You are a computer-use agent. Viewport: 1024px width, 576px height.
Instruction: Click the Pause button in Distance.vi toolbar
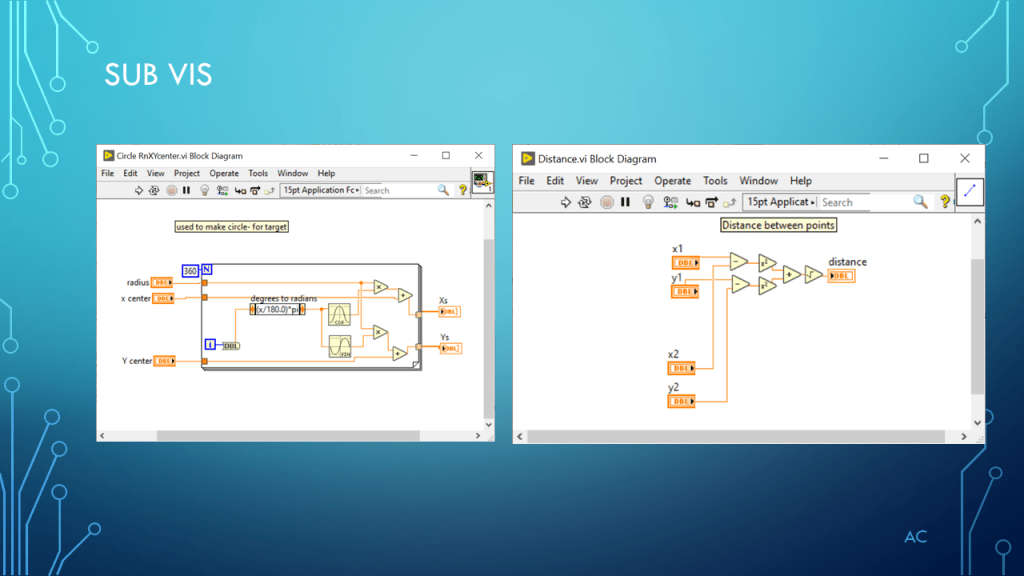click(625, 202)
